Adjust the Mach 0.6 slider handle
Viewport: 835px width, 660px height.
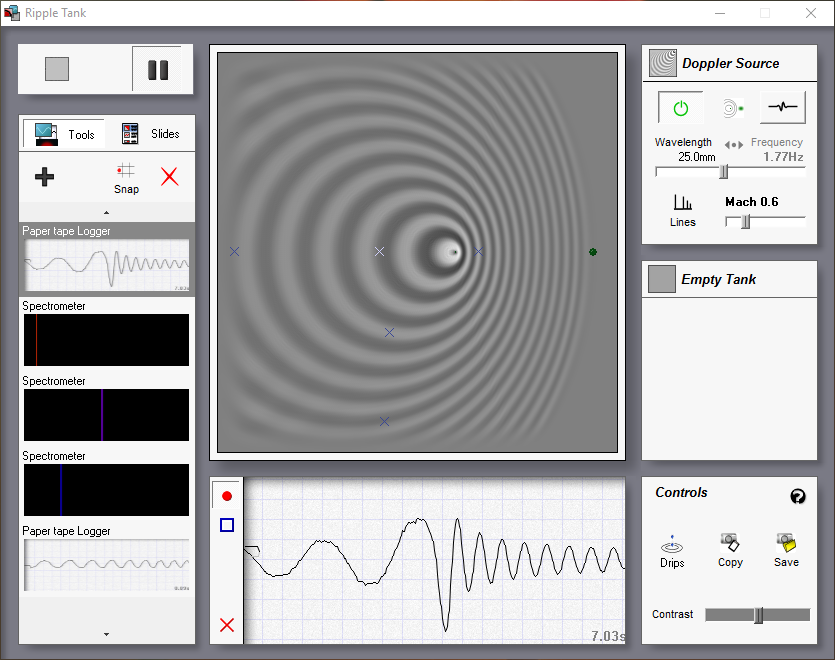(746, 222)
